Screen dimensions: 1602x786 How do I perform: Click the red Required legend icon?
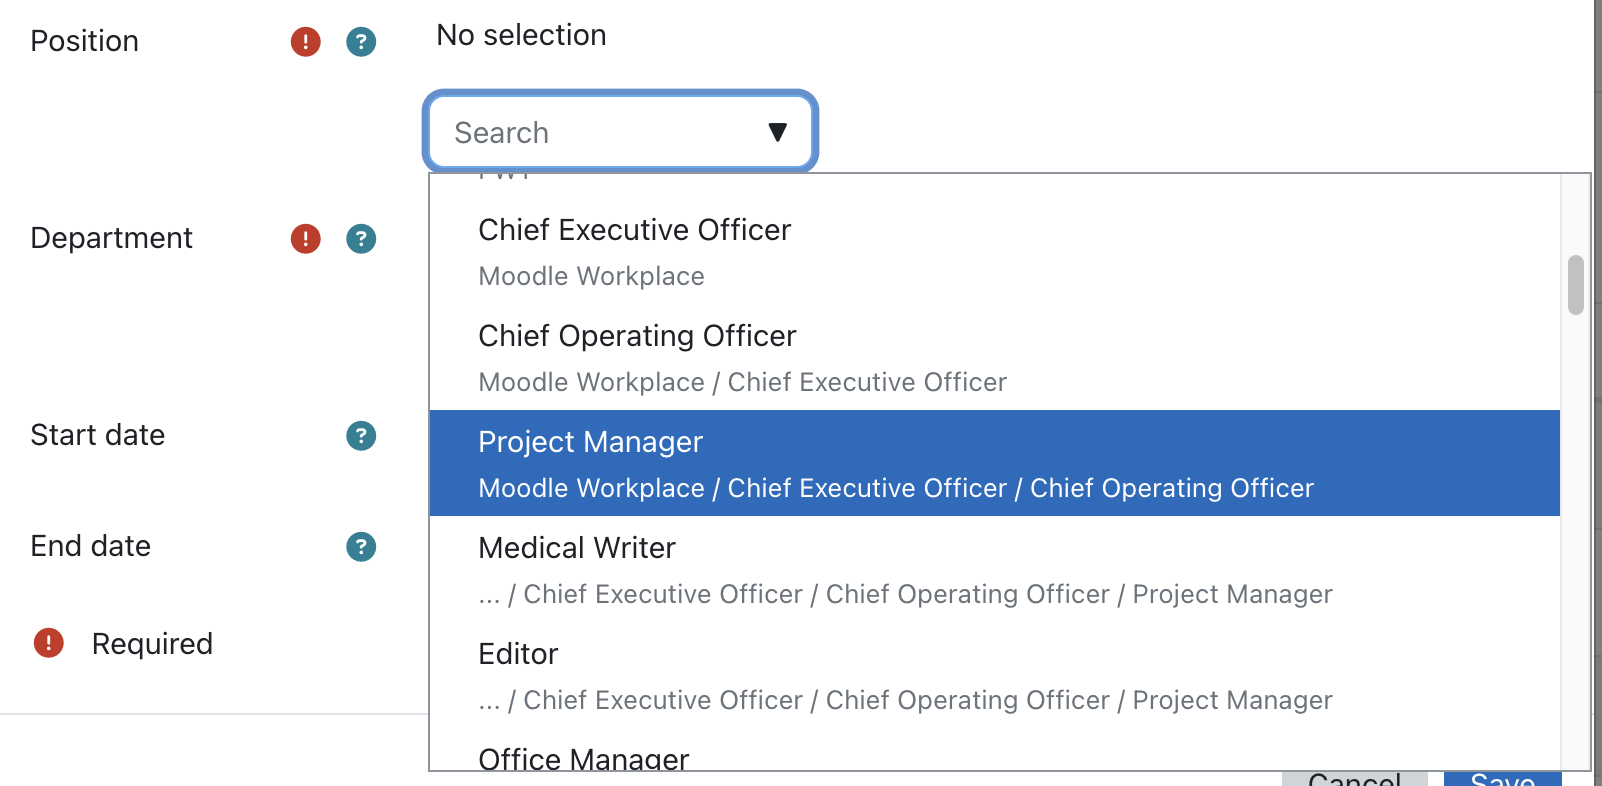pyautogui.click(x=48, y=643)
